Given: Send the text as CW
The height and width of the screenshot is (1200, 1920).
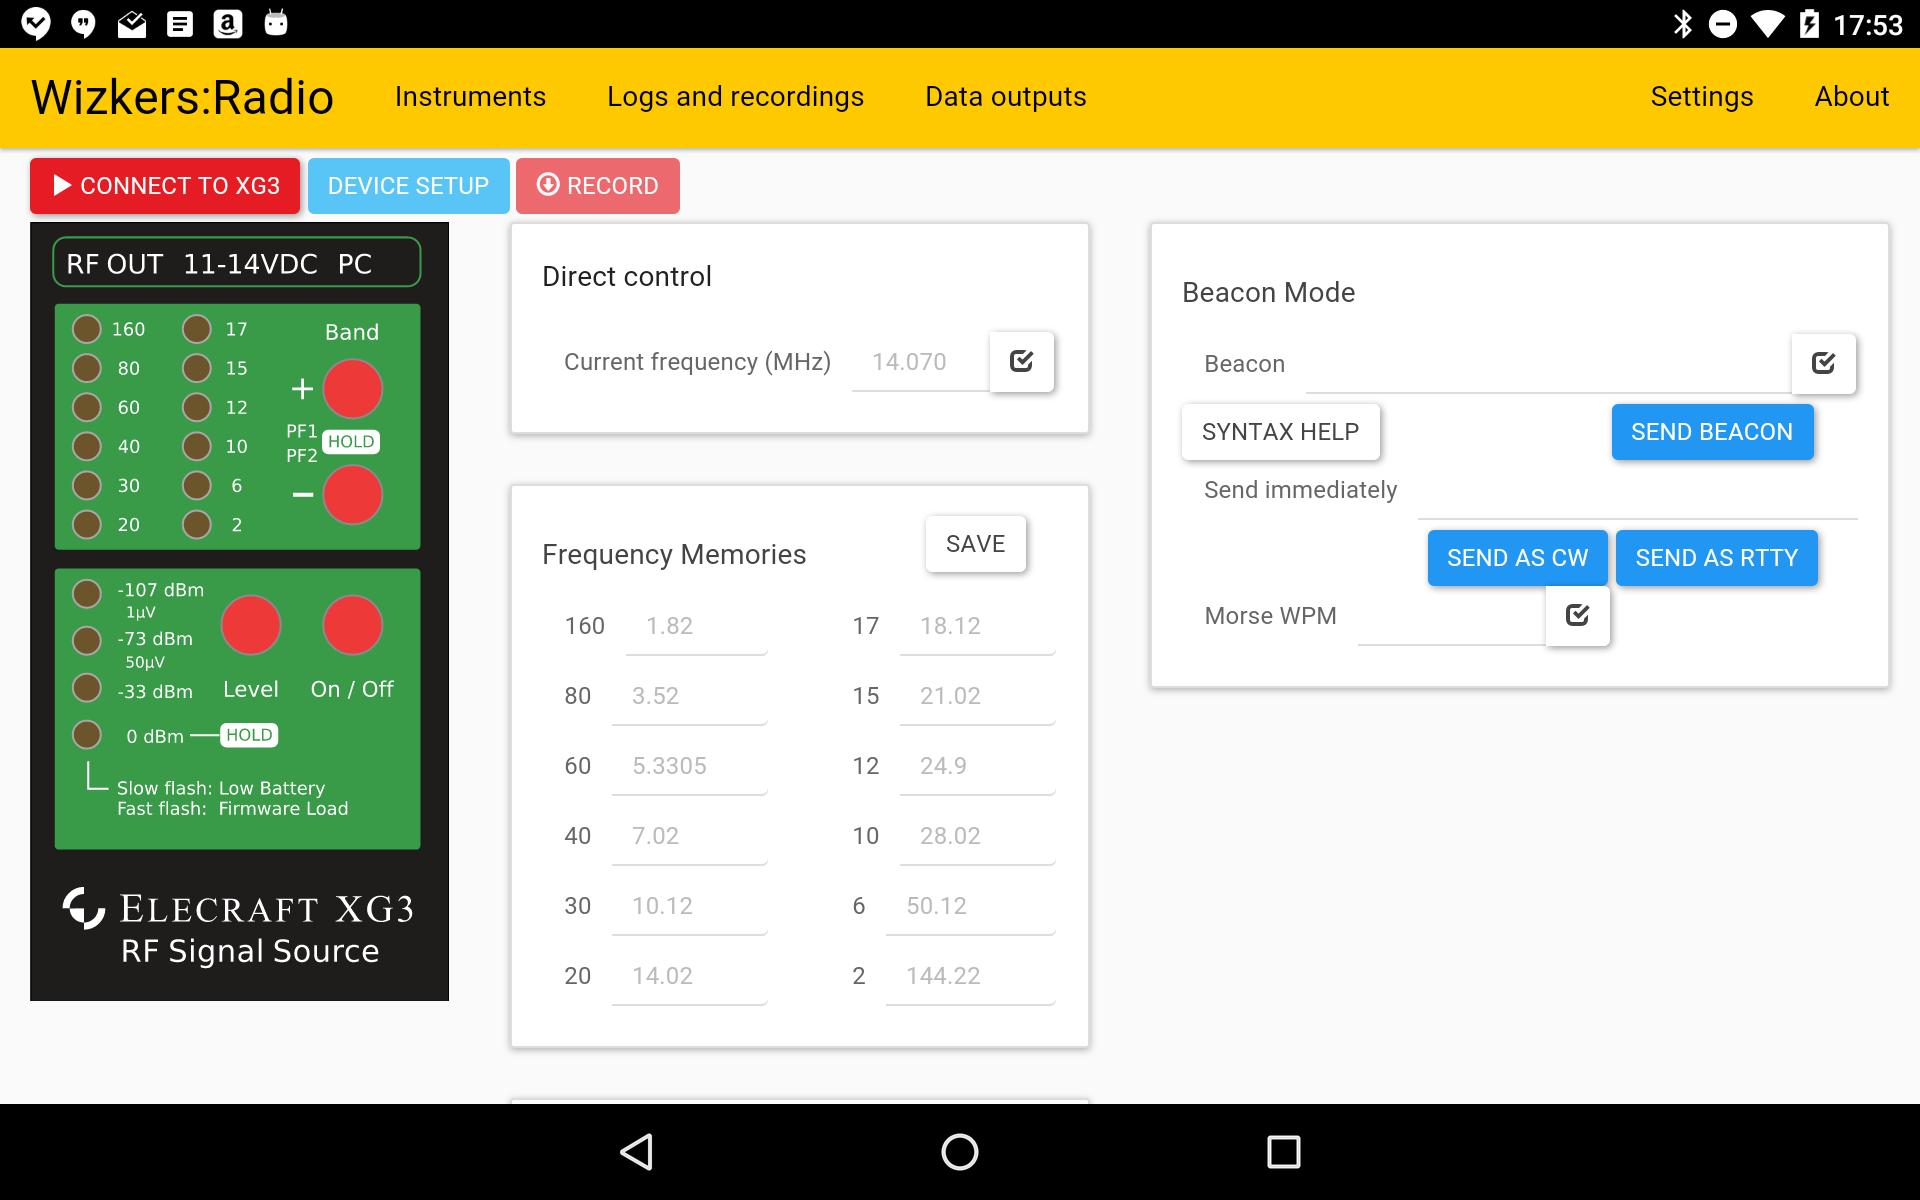Looking at the screenshot, I should [1517, 558].
